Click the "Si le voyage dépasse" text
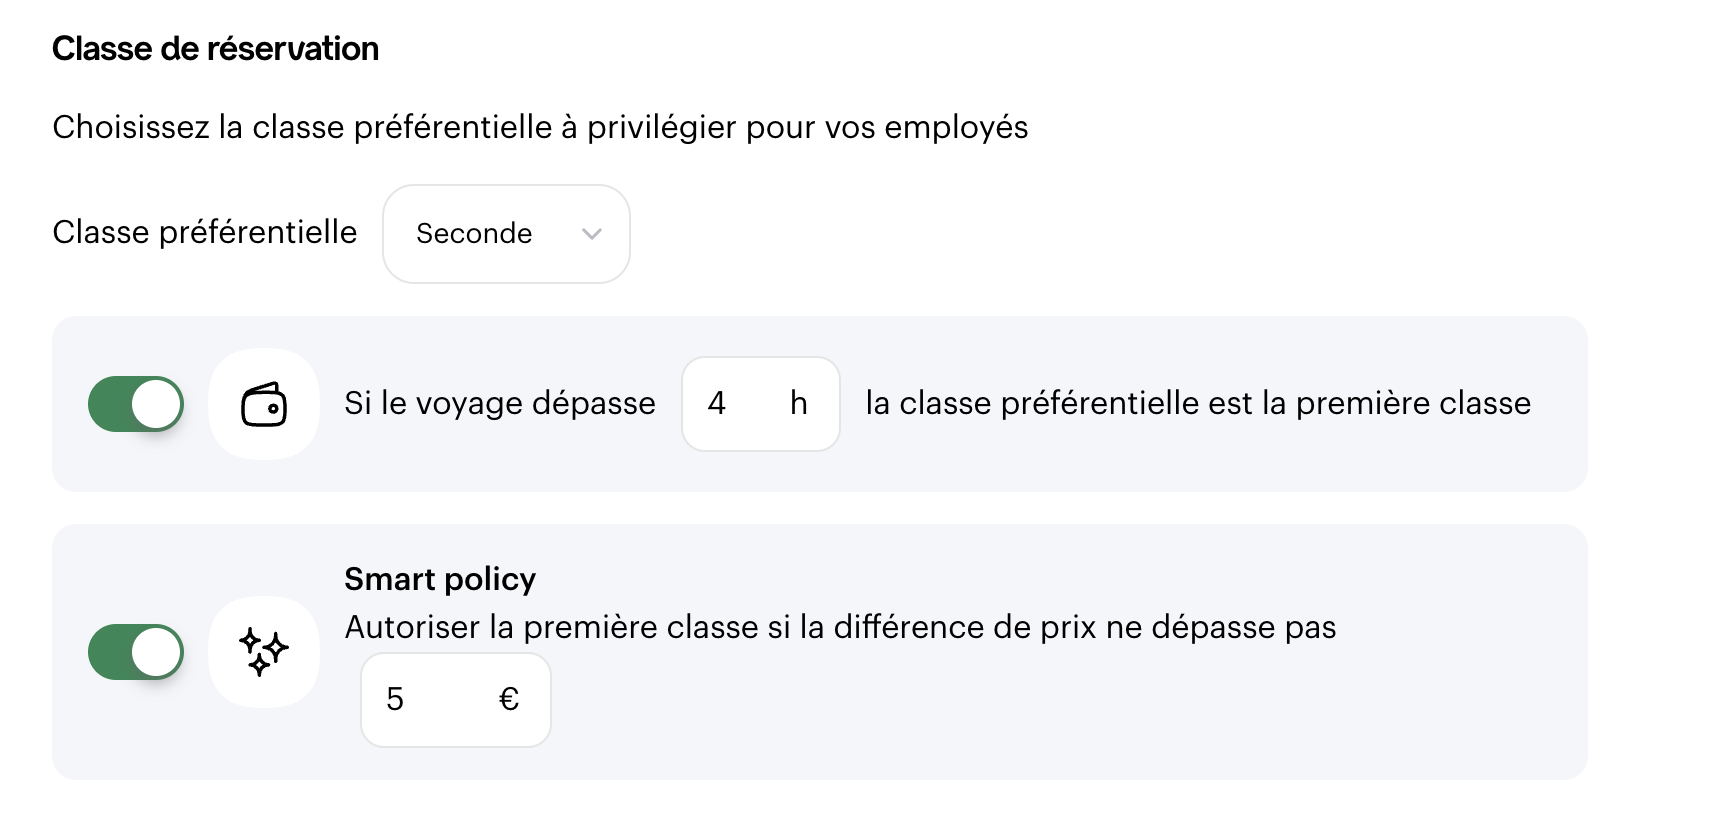The width and height of the screenshot is (1714, 830). pyautogui.click(x=500, y=403)
